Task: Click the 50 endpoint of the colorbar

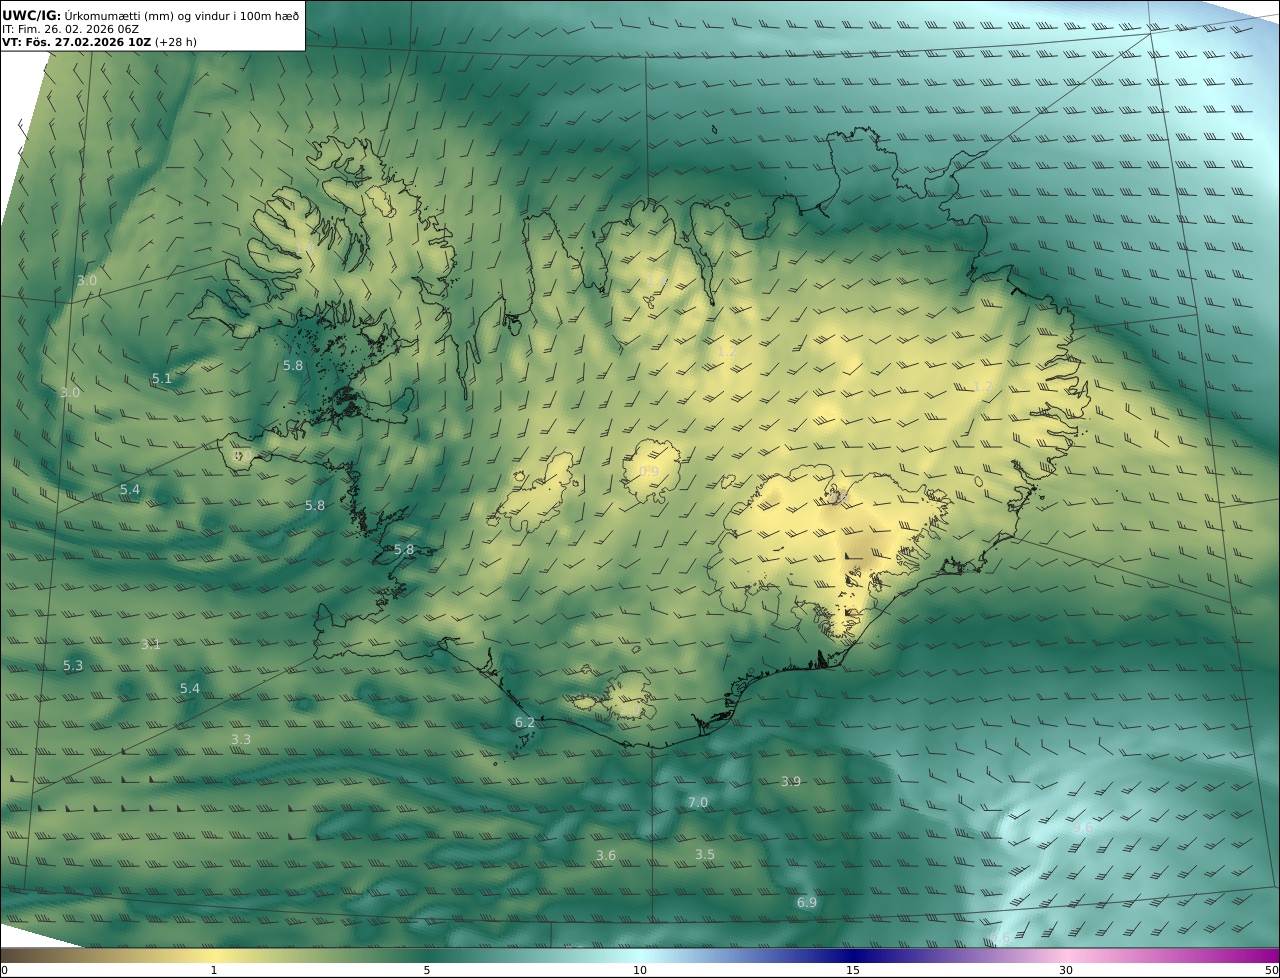Action: click(x=1271, y=970)
